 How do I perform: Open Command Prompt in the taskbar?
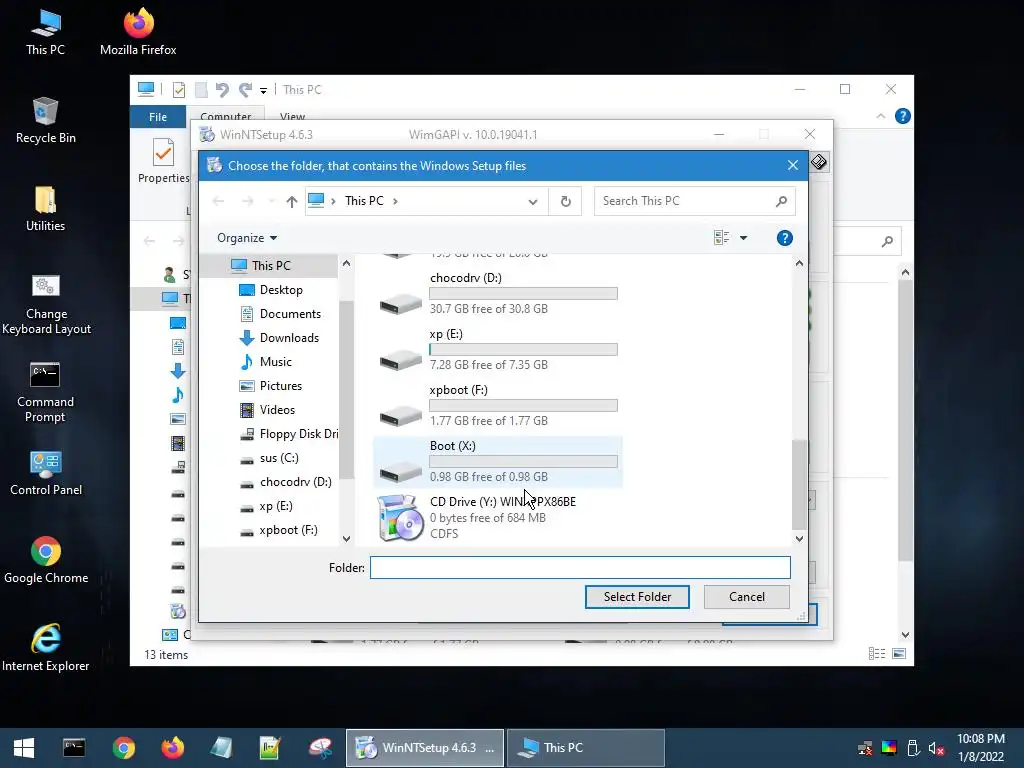click(74, 748)
